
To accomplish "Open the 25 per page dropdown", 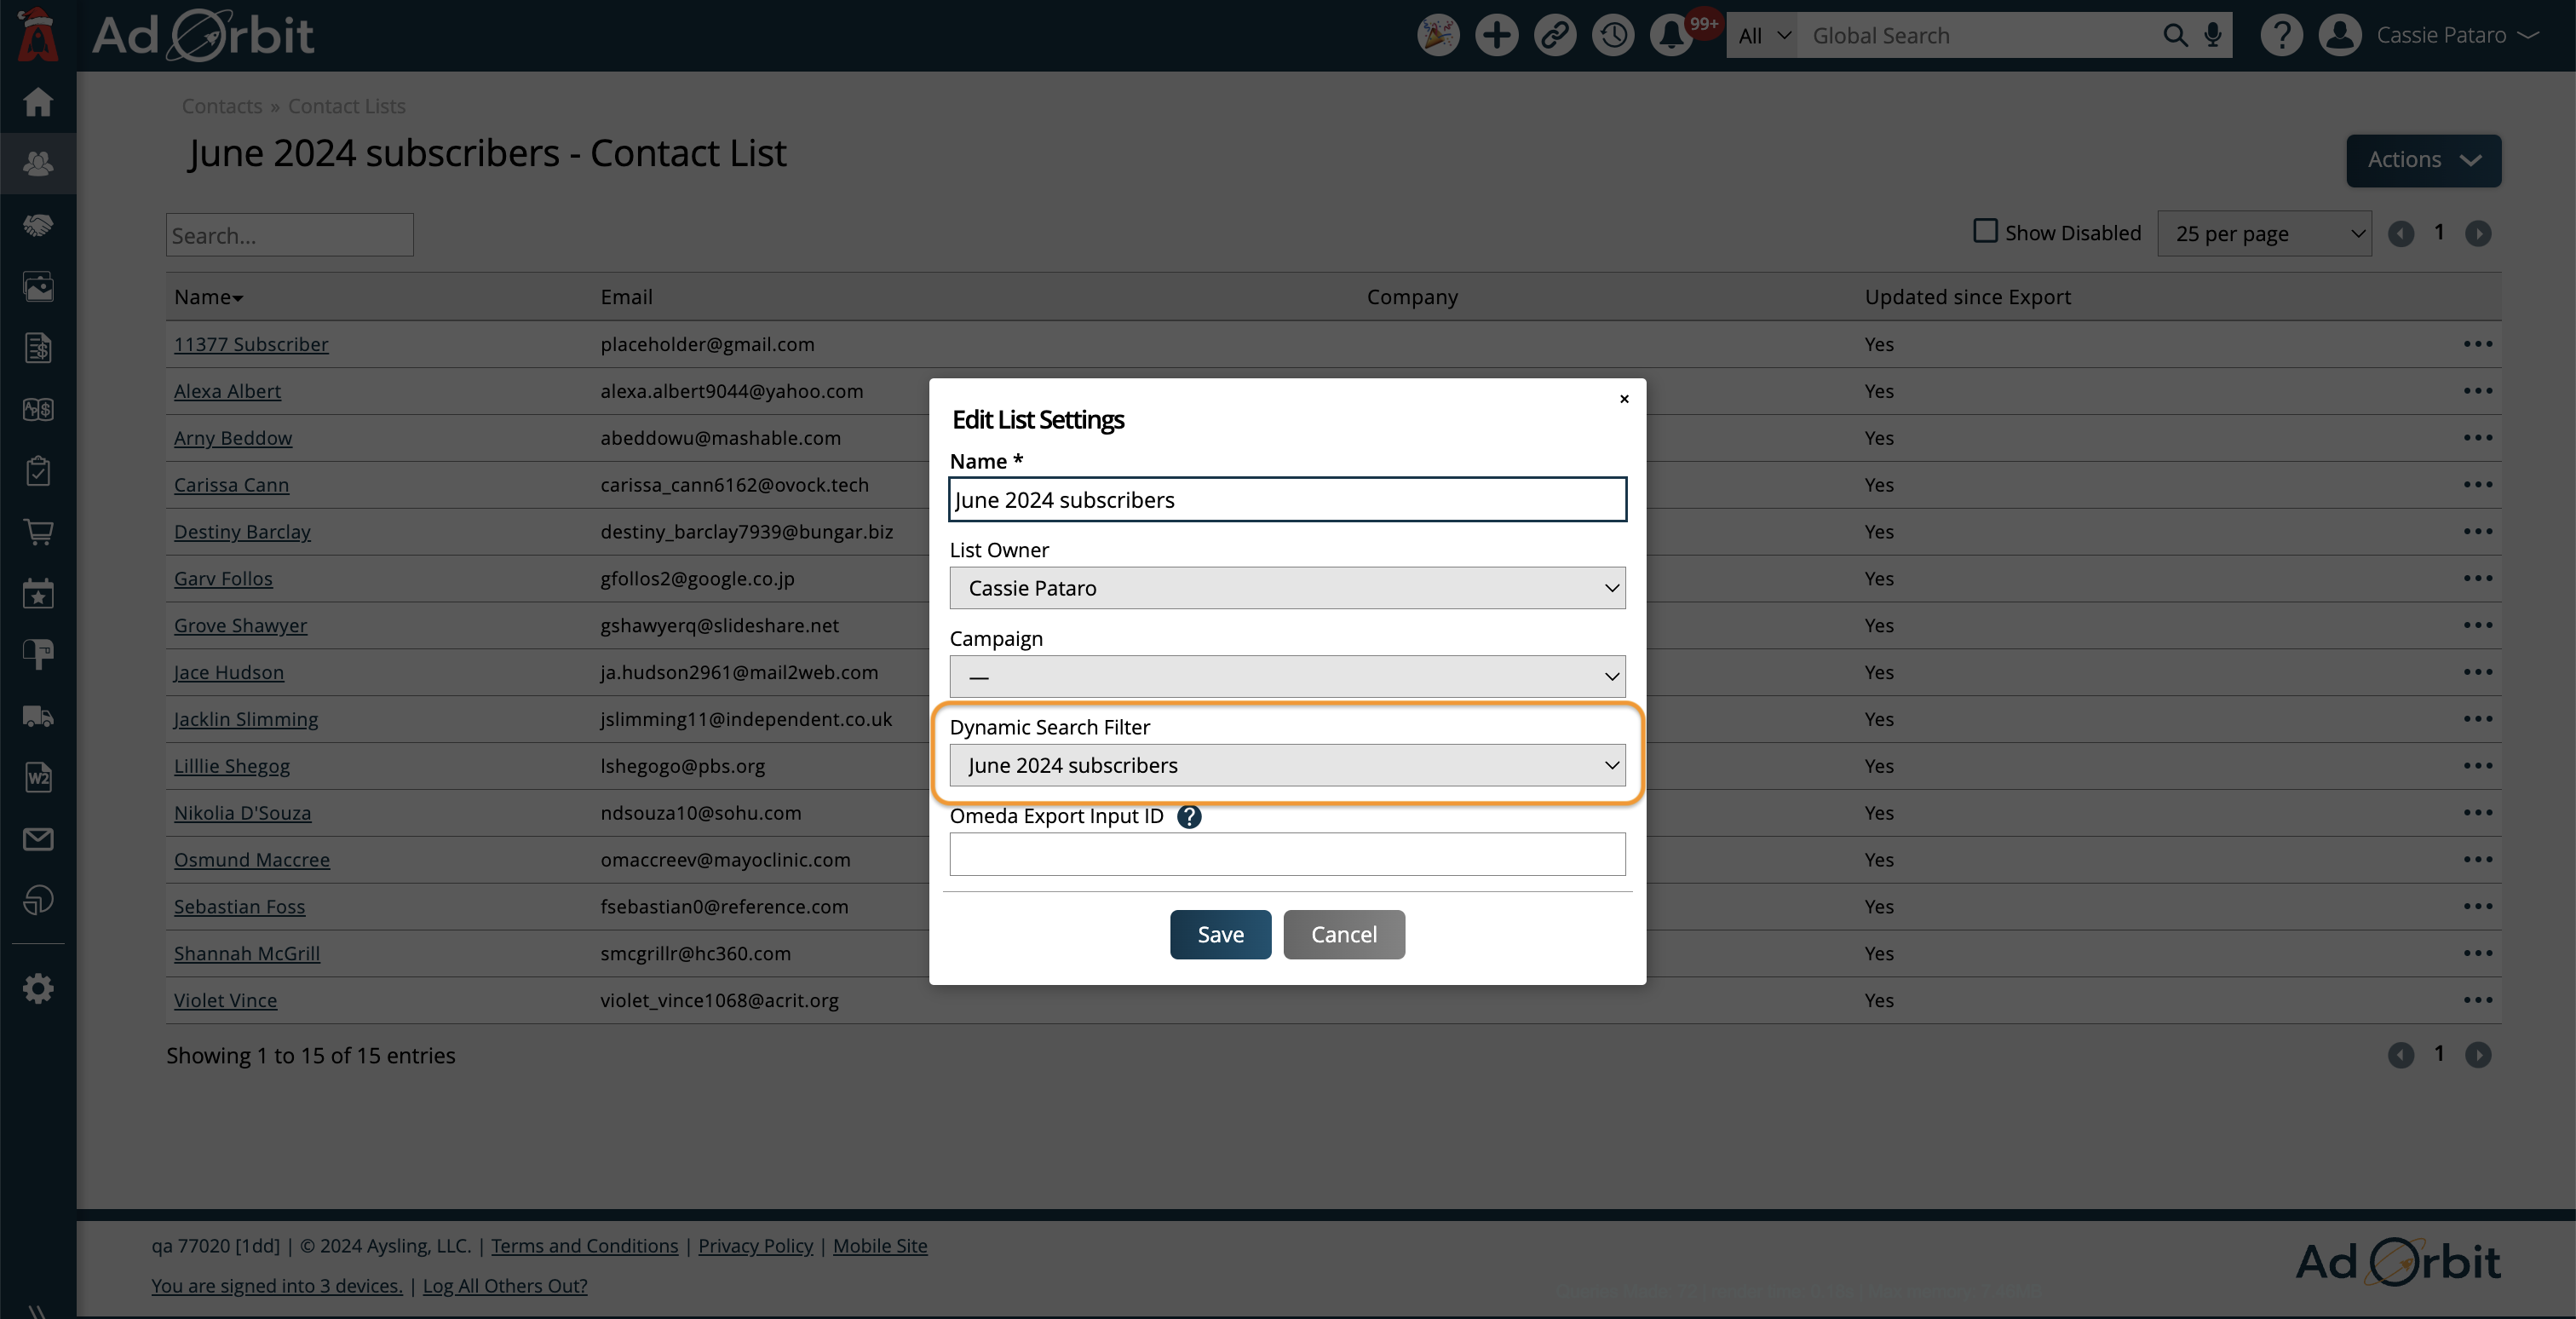I will (x=2264, y=234).
